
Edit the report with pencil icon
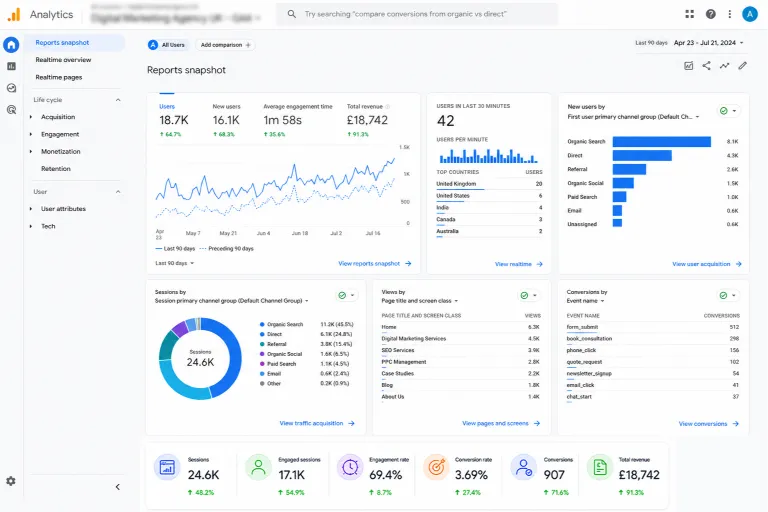coord(743,66)
